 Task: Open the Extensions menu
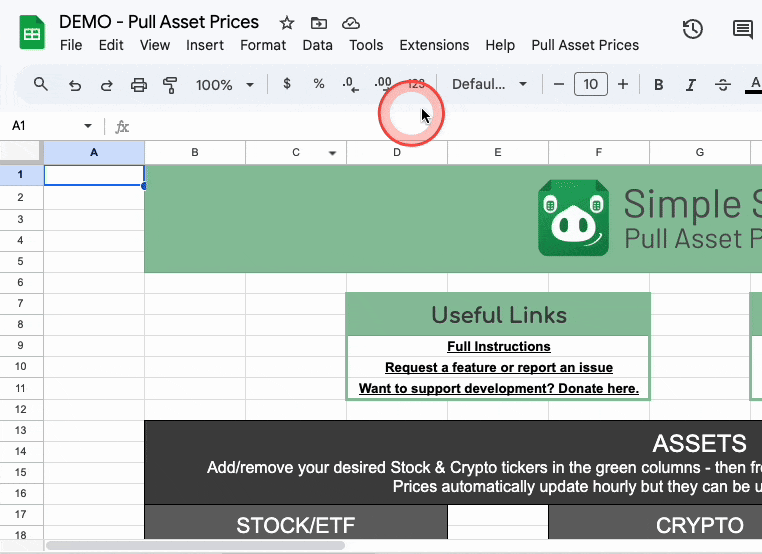pos(434,45)
